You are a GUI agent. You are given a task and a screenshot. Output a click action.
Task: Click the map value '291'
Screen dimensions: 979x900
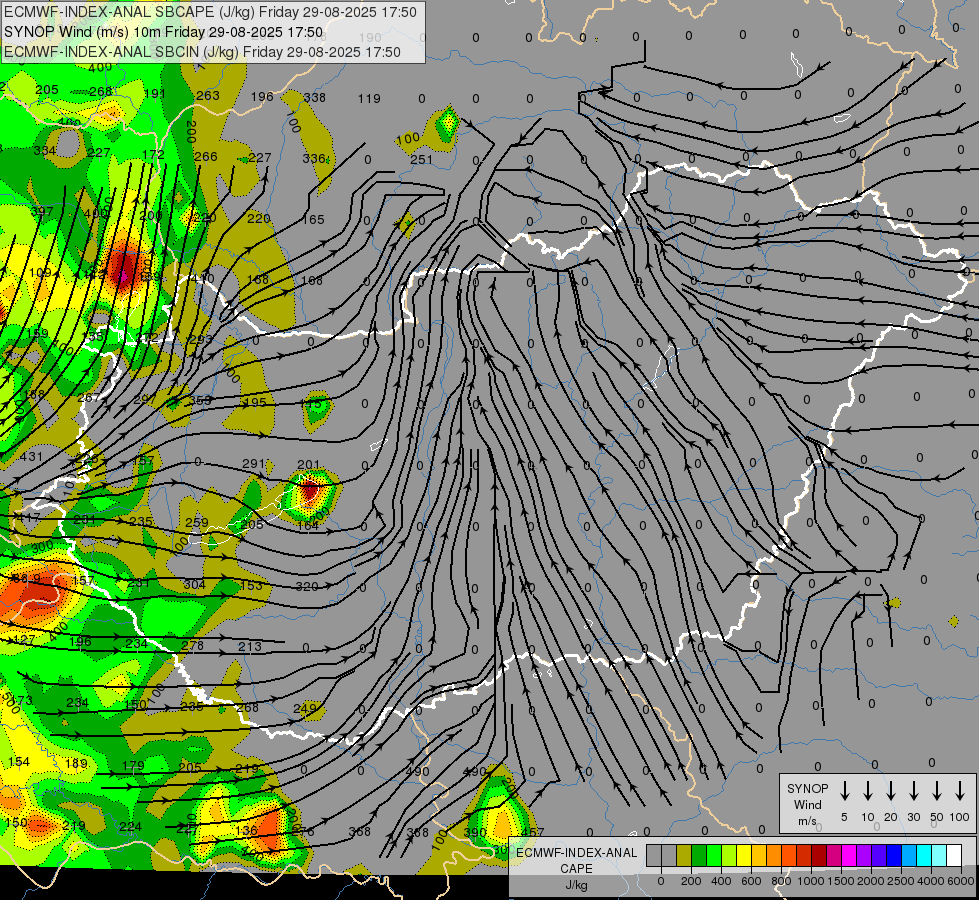(x=253, y=463)
